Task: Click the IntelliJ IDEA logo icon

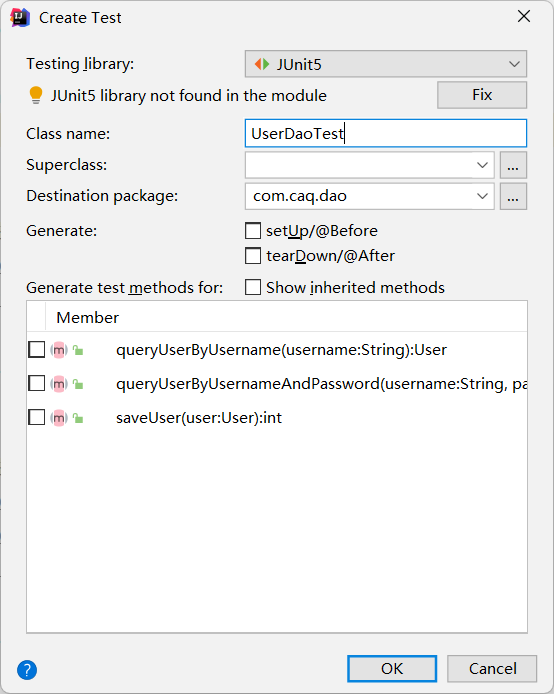Action: coord(19,18)
